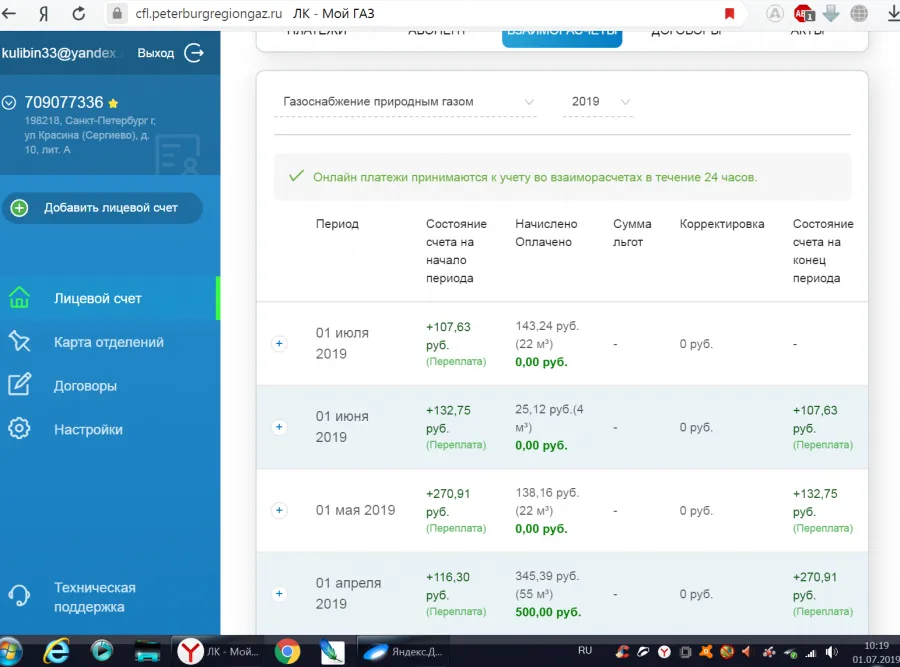
Task: Click the +107,63 руб. start balance for July
Action: tap(448, 336)
